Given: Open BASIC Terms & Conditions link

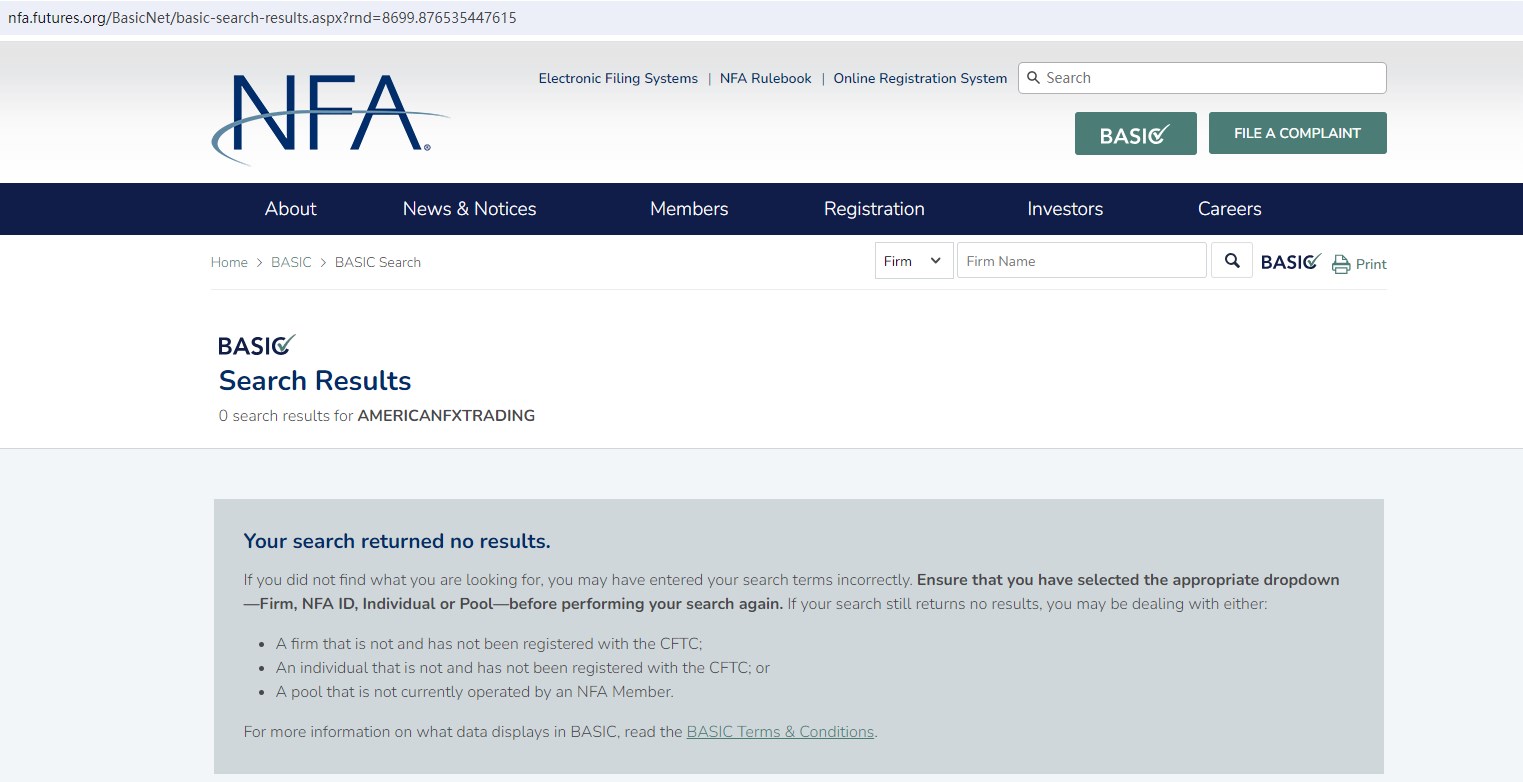Looking at the screenshot, I should (x=780, y=732).
